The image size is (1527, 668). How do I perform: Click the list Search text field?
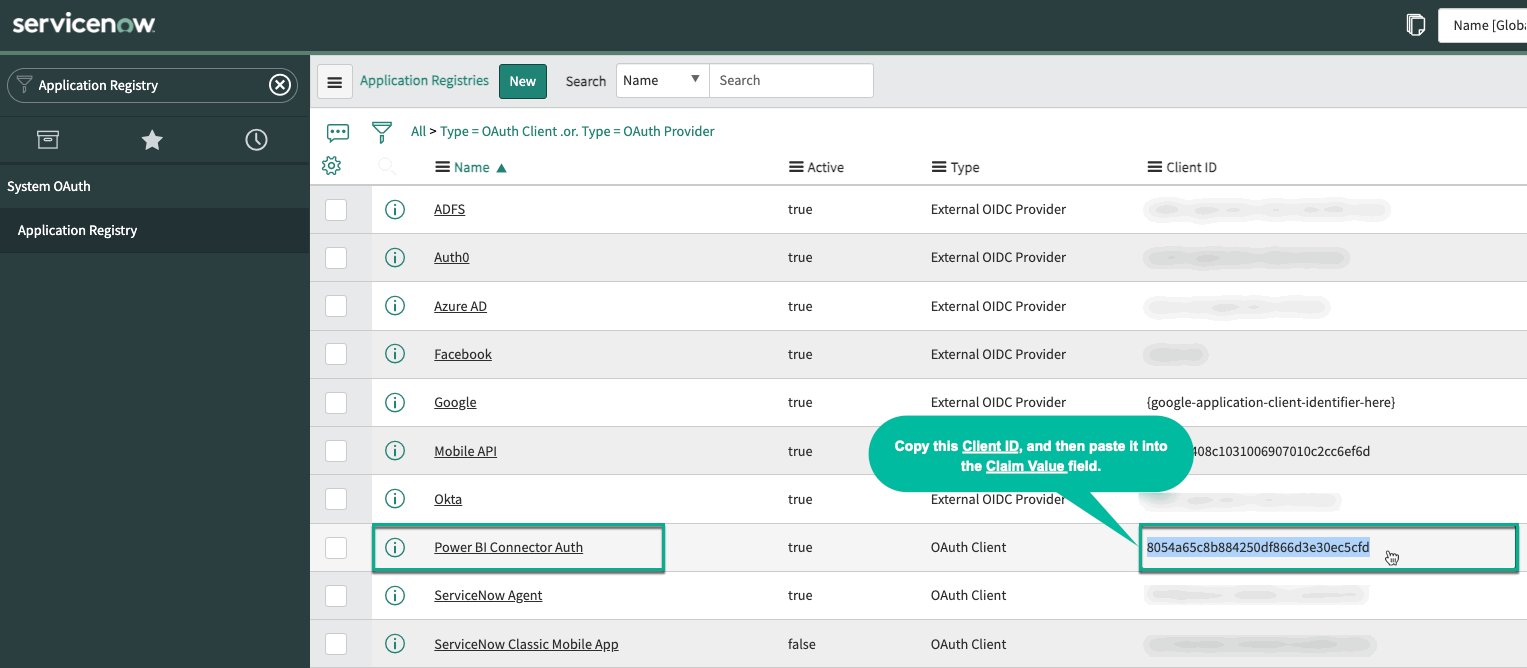tap(790, 81)
